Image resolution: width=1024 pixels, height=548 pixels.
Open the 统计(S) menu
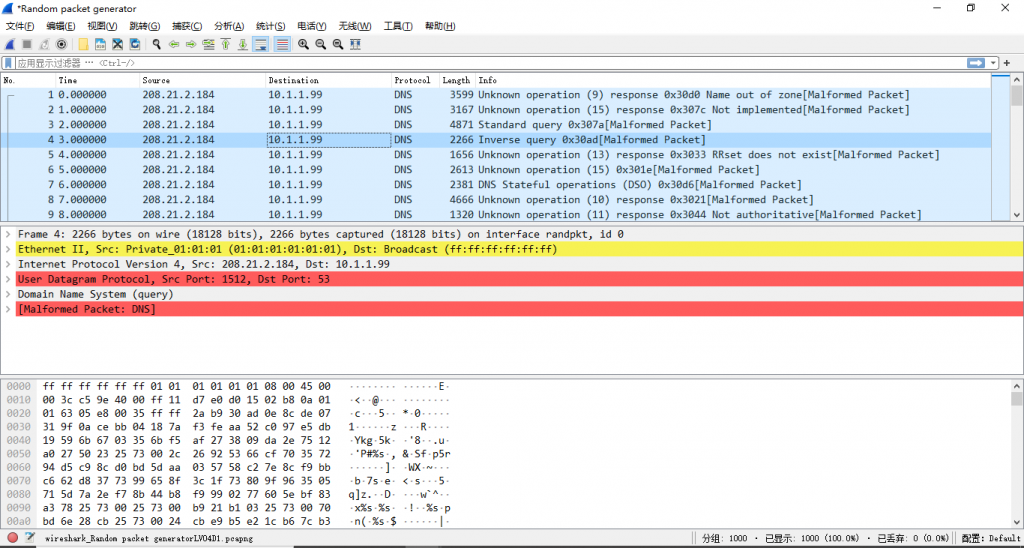(270, 26)
